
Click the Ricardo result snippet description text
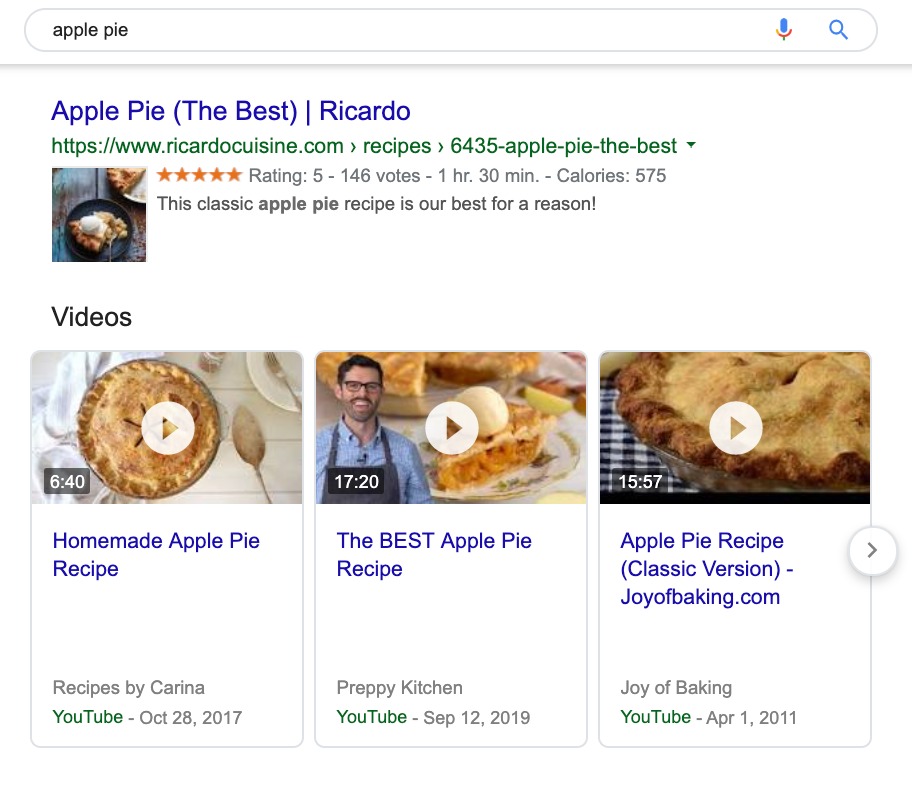pos(376,204)
